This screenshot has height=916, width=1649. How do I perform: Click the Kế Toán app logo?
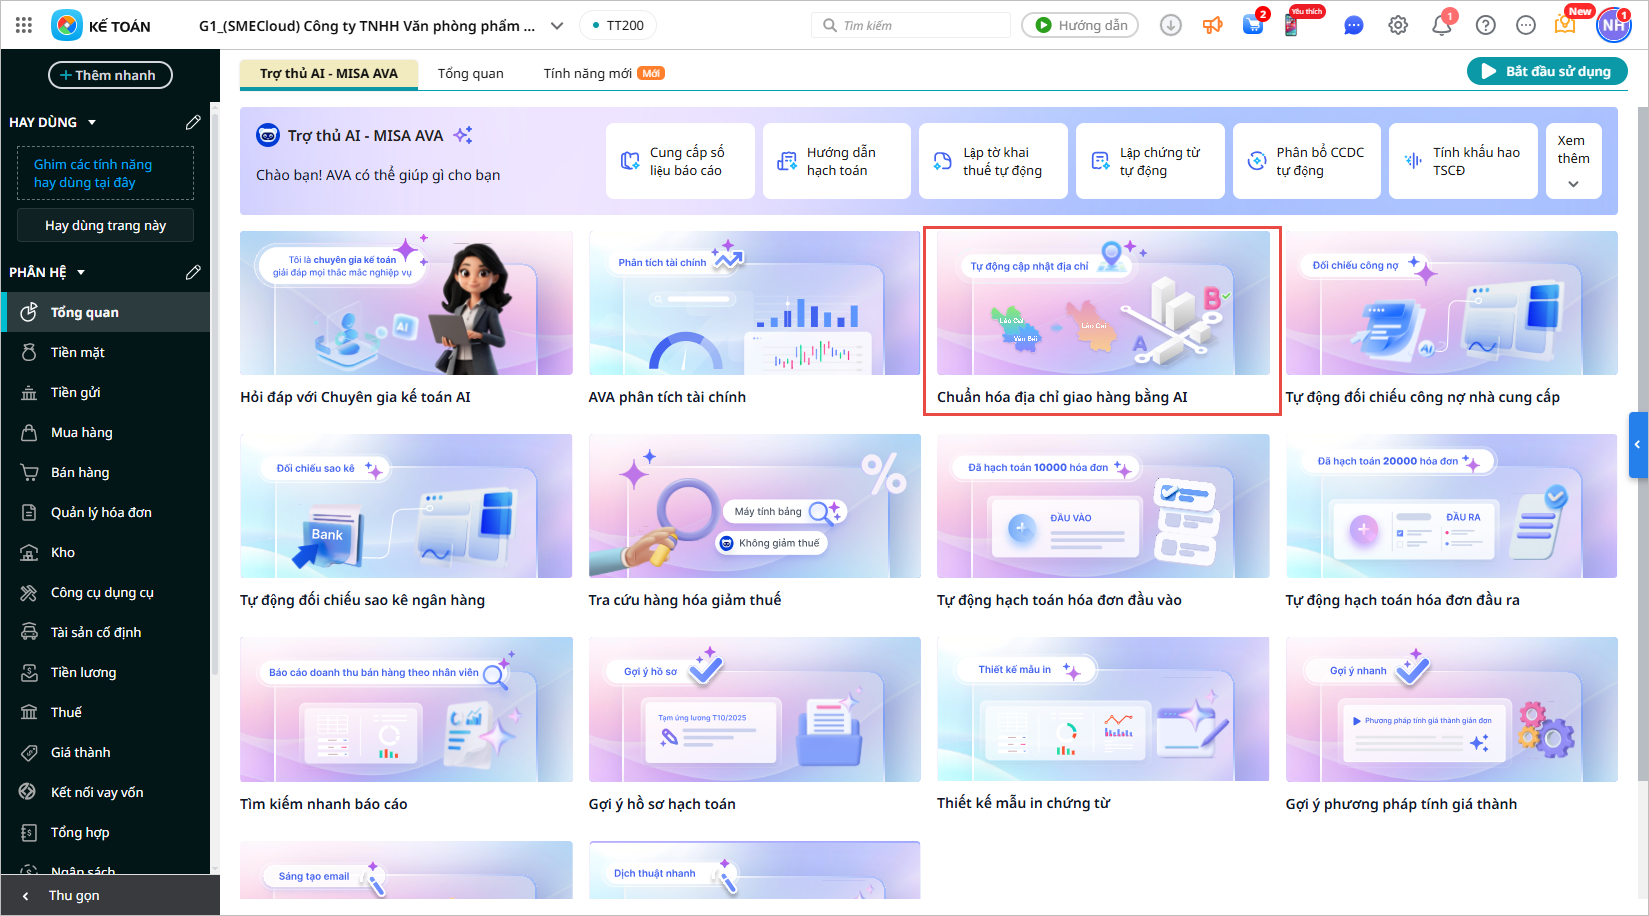[x=67, y=25]
